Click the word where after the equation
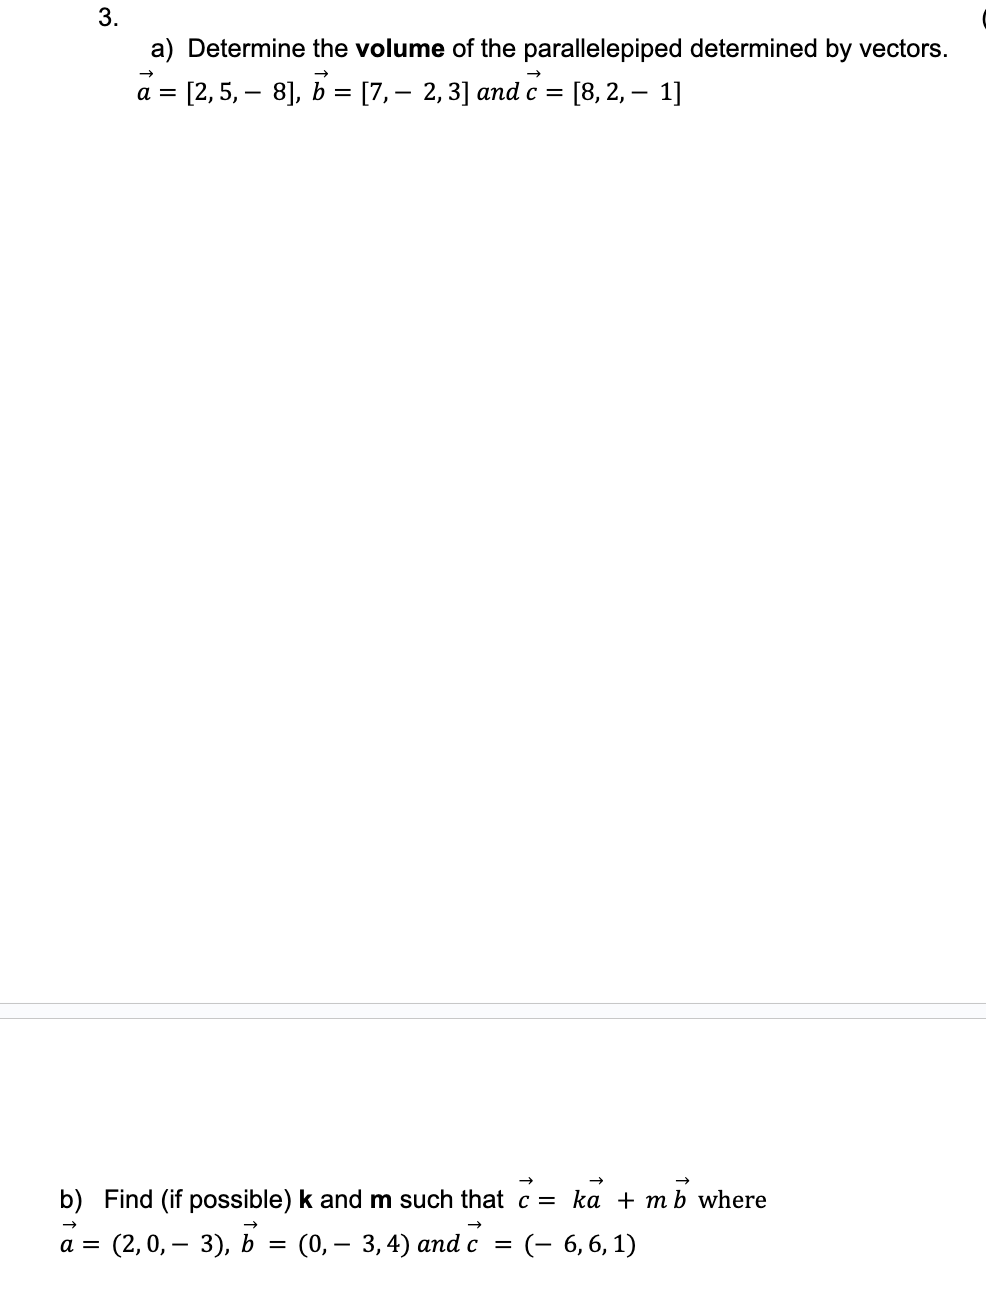The image size is (986, 1290). coord(732,1200)
